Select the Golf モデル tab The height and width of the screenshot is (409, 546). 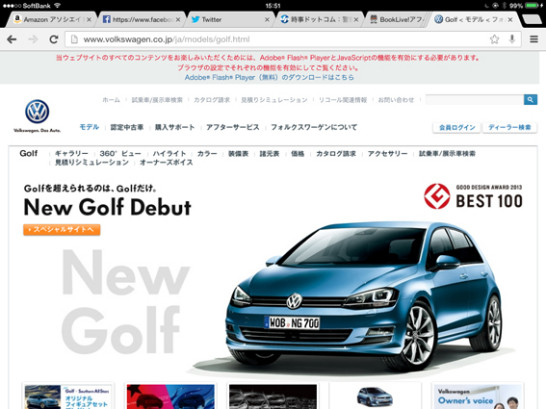pos(475,19)
